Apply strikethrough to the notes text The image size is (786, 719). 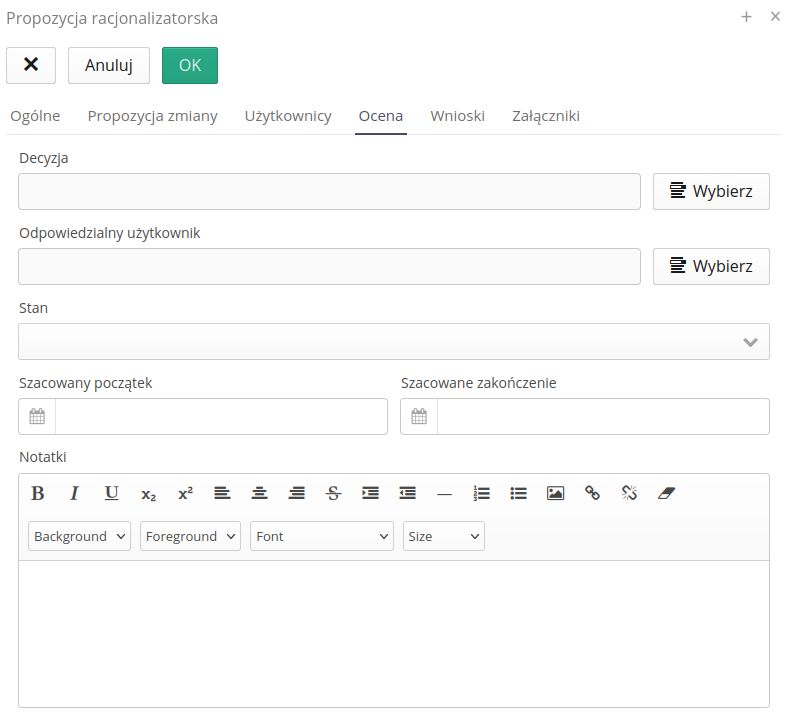tap(334, 493)
